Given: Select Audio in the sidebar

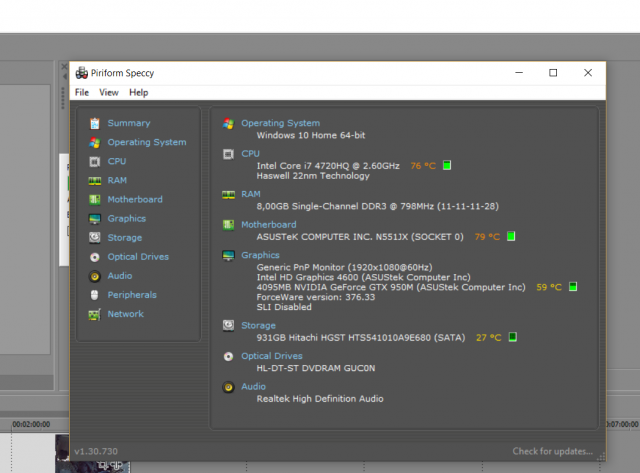Looking at the screenshot, I should (x=120, y=276).
